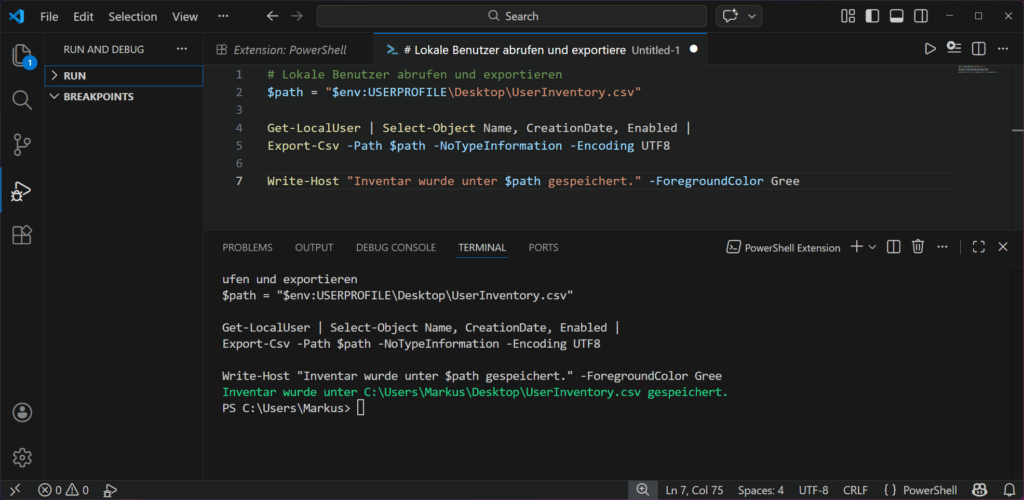Click the Write-Host text in editor line 7
Viewport: 1024px width, 500px height.
[x=303, y=181]
